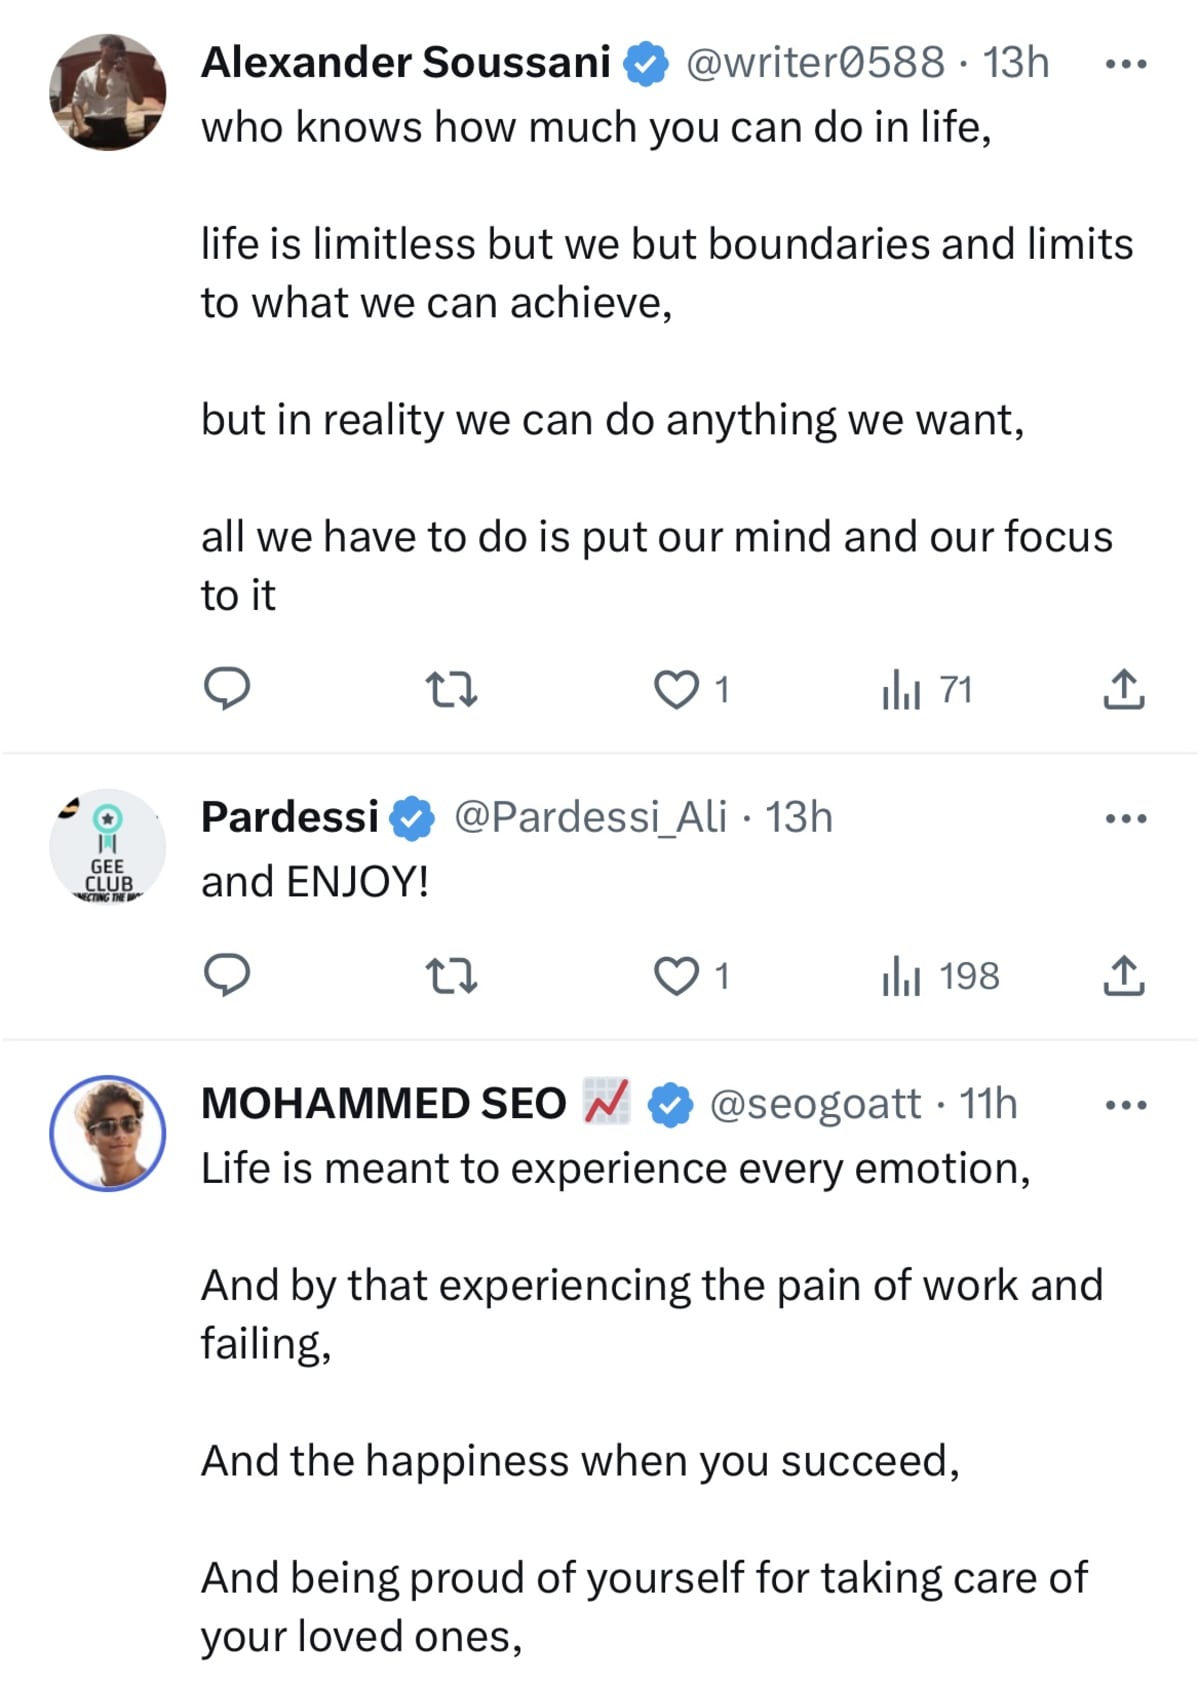Open MOHAMMED SEO's profile picture
Image resolution: width=1200 pixels, height=1685 pixels.
click(x=108, y=1133)
